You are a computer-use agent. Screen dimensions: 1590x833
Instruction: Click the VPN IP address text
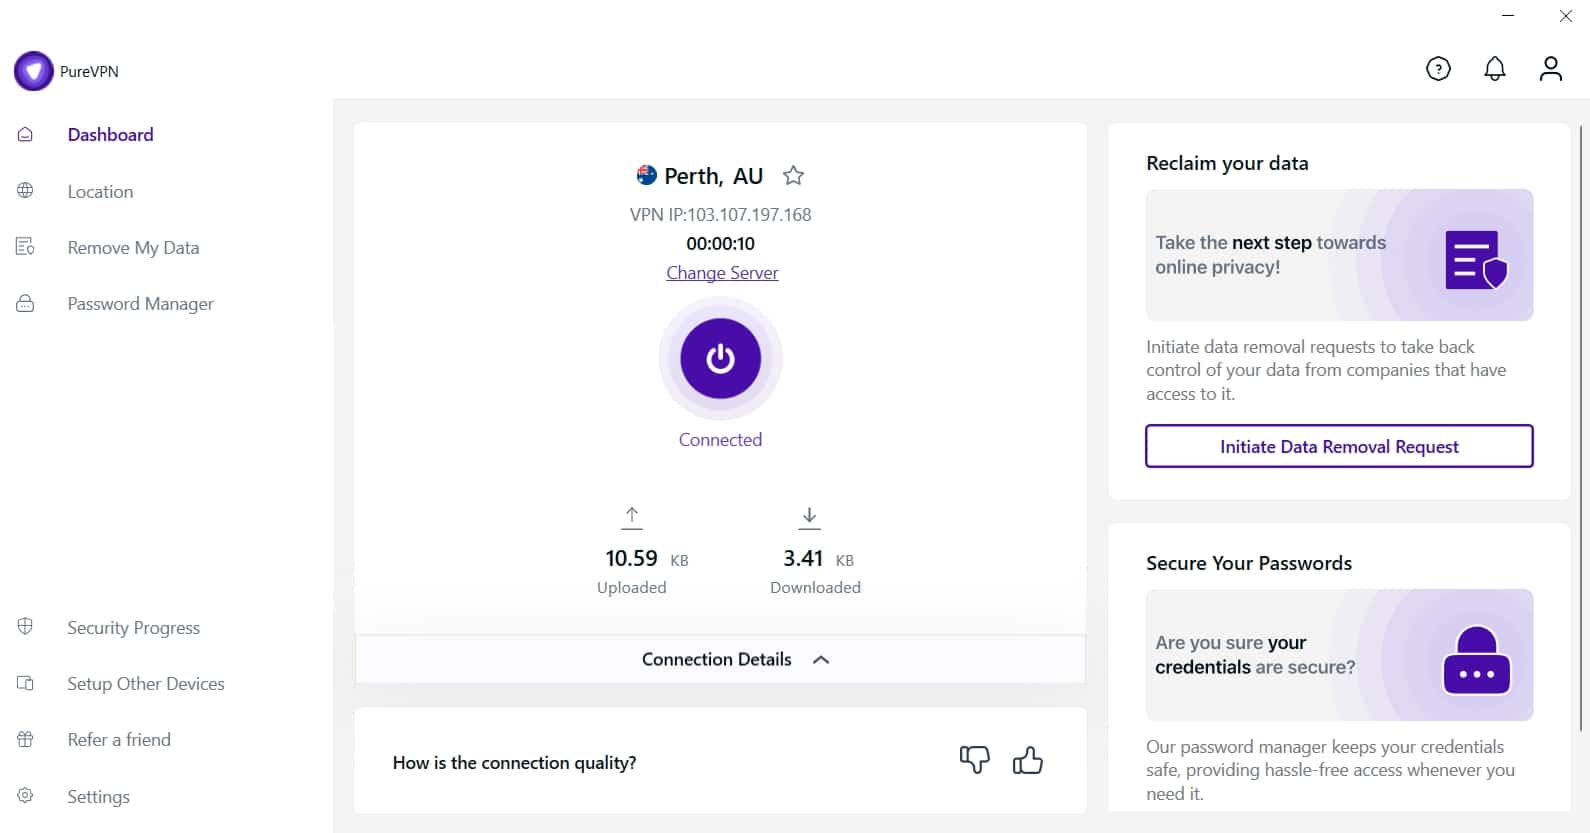[x=720, y=215]
